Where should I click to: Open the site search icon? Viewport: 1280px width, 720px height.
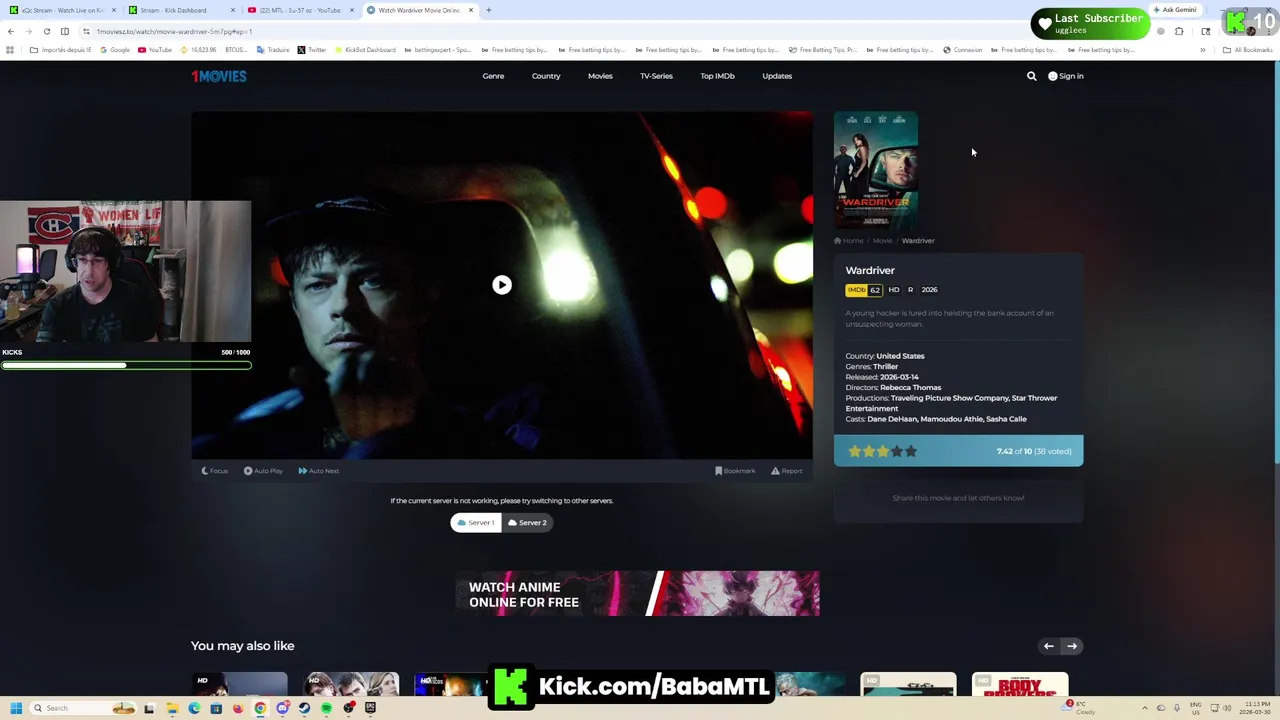pyautogui.click(x=1032, y=76)
